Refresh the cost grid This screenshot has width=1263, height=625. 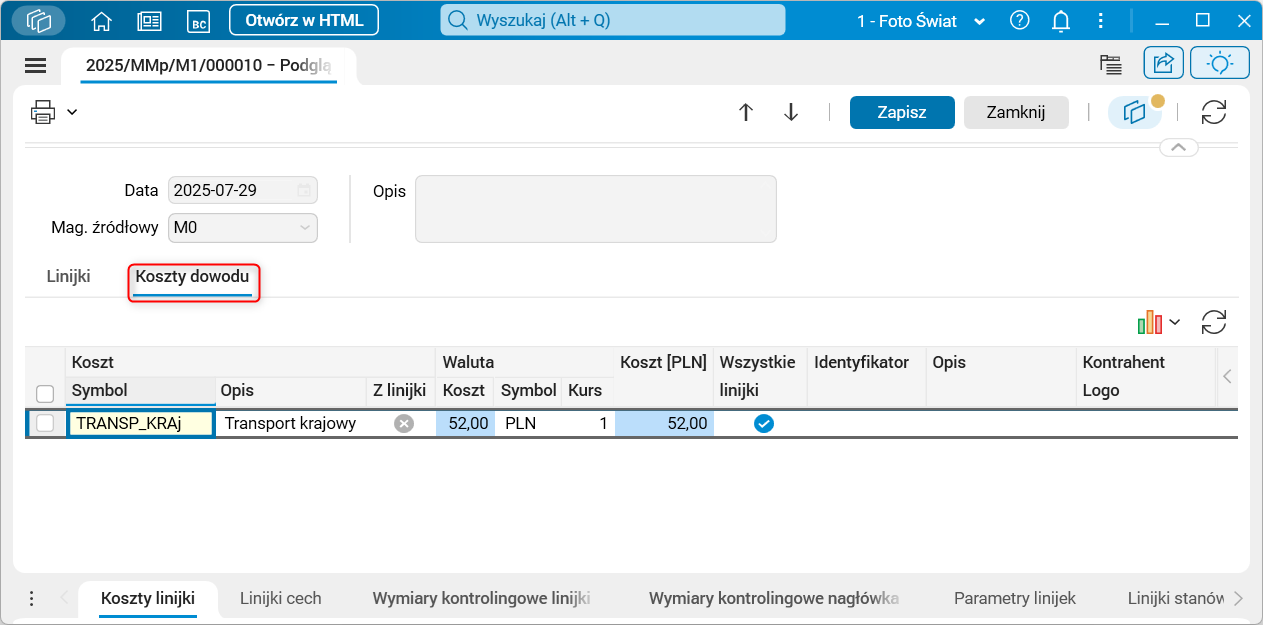pyautogui.click(x=1214, y=322)
